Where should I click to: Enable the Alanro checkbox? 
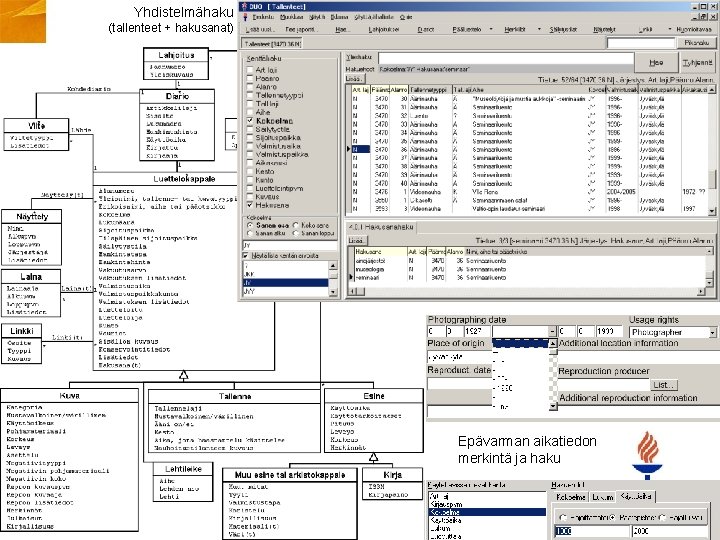tap(250, 87)
